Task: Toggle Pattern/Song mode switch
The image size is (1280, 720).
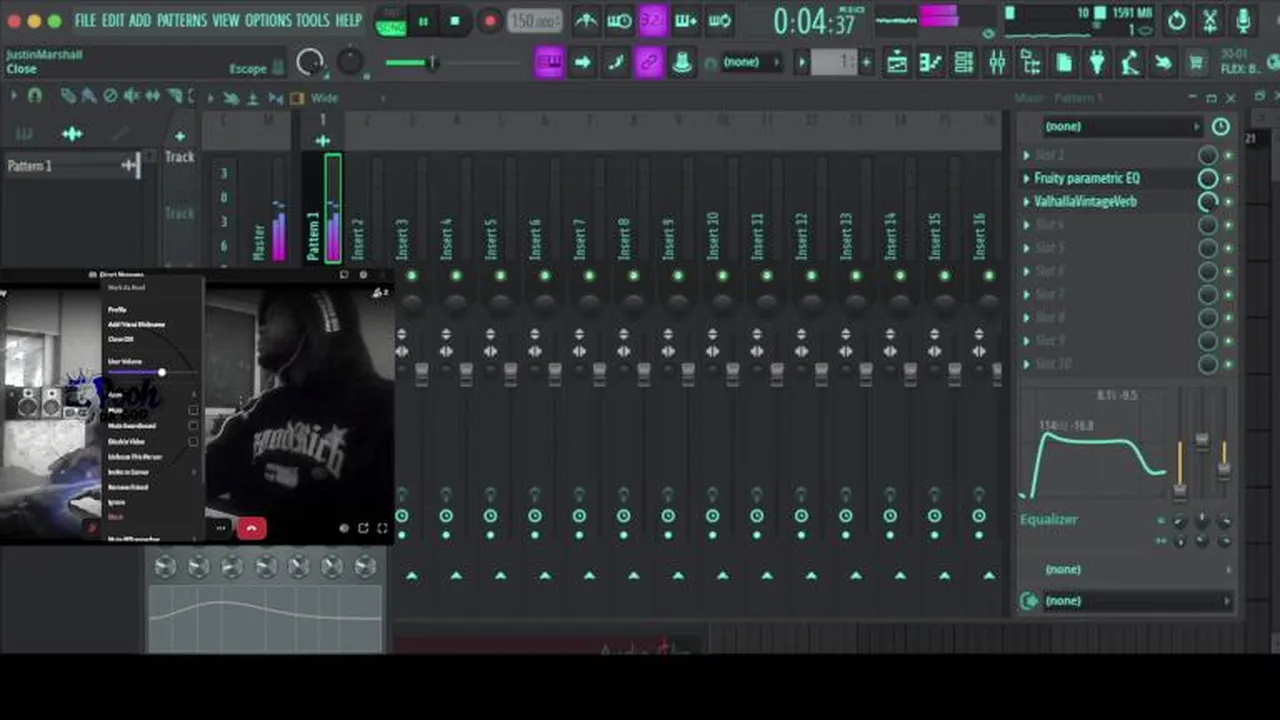Action: (390, 22)
